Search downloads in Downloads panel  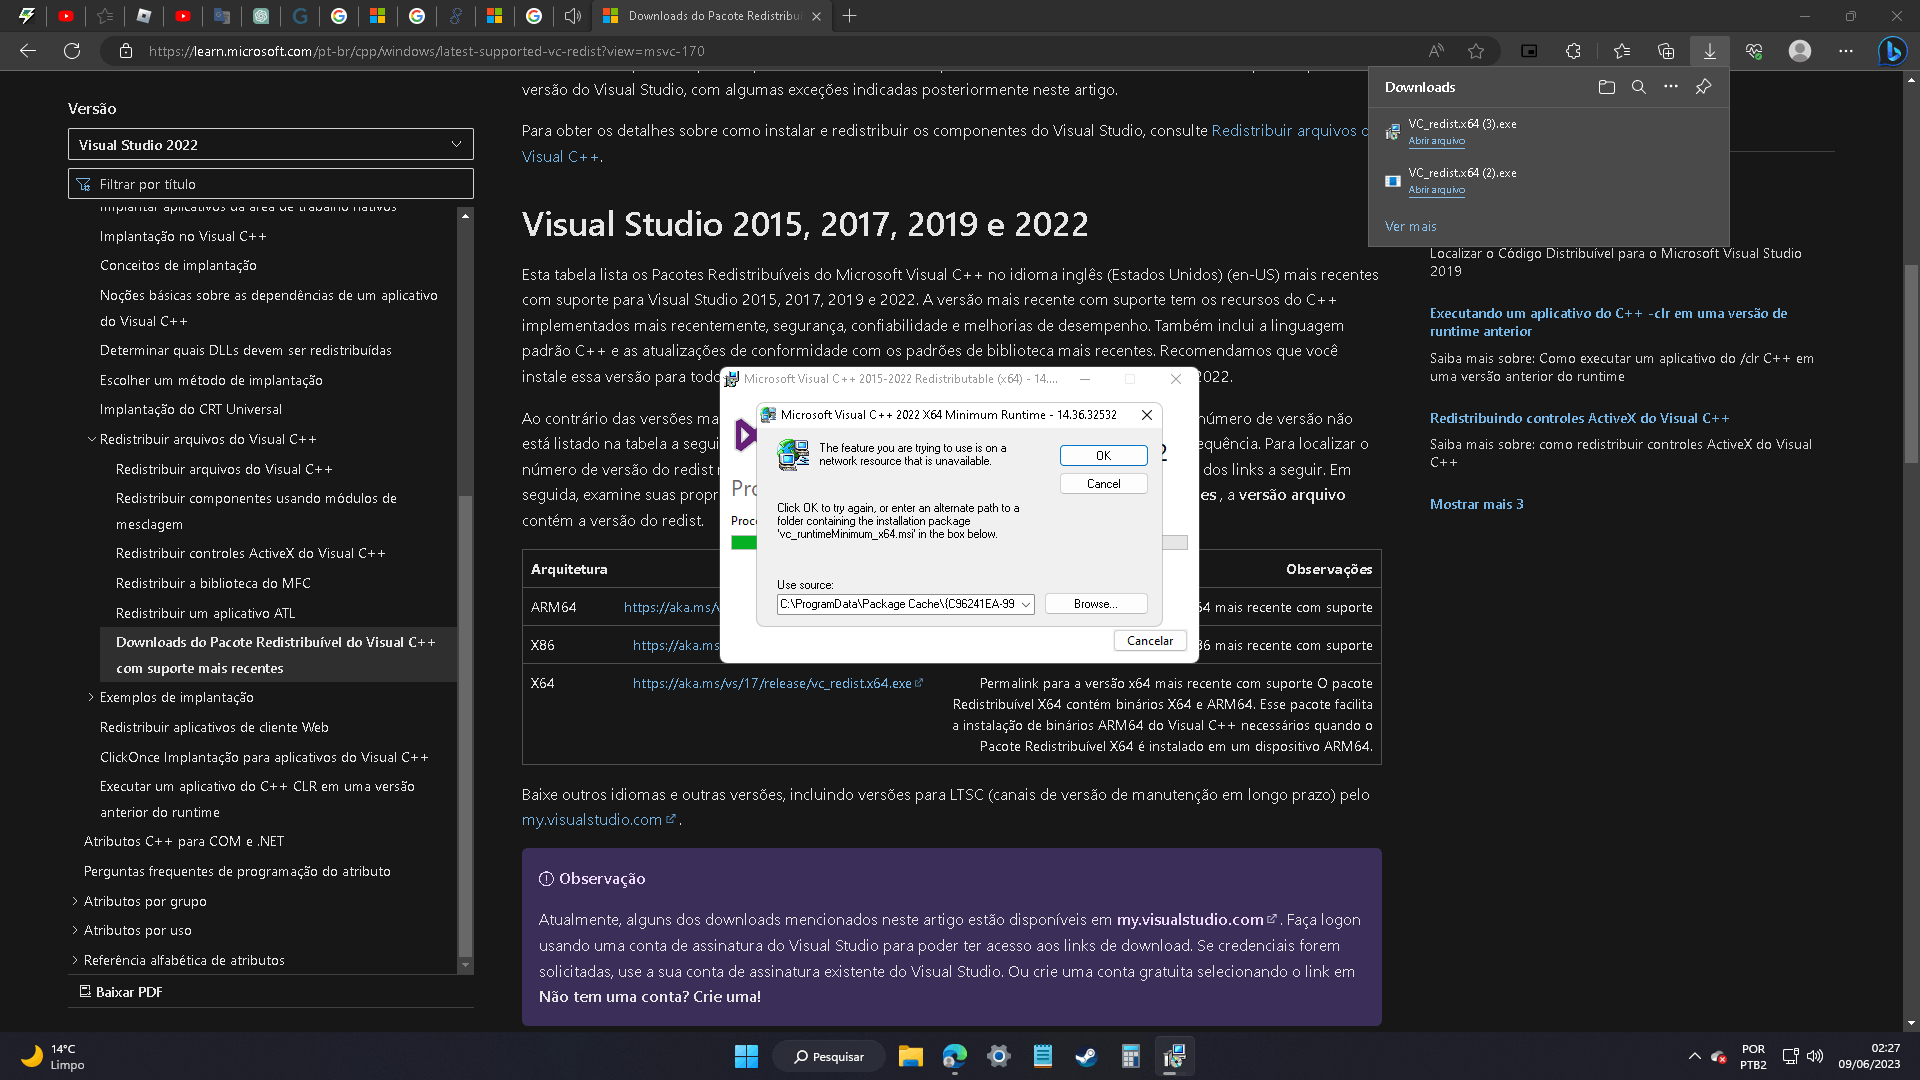click(1639, 87)
